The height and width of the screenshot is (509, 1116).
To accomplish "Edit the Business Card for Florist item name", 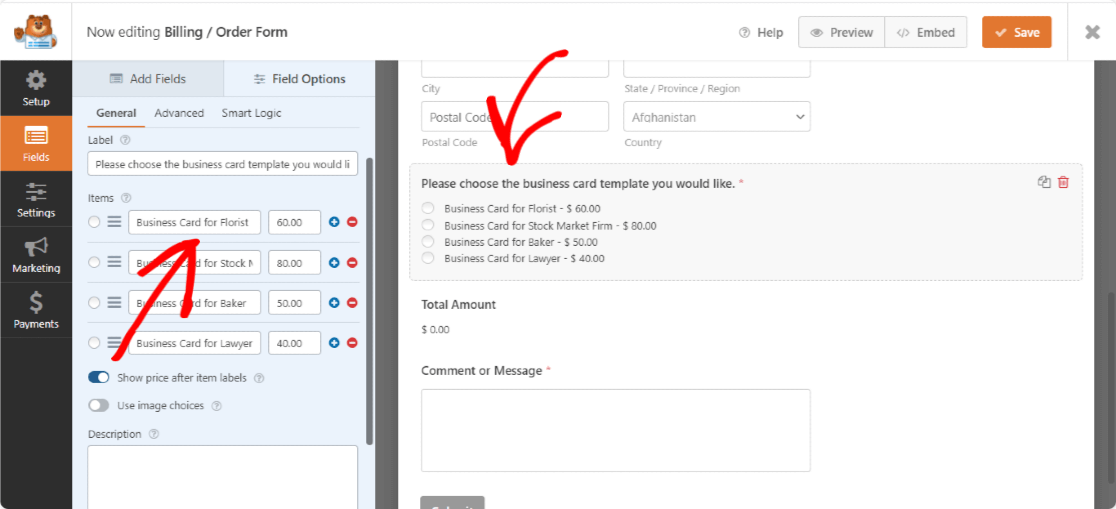I will [194, 222].
